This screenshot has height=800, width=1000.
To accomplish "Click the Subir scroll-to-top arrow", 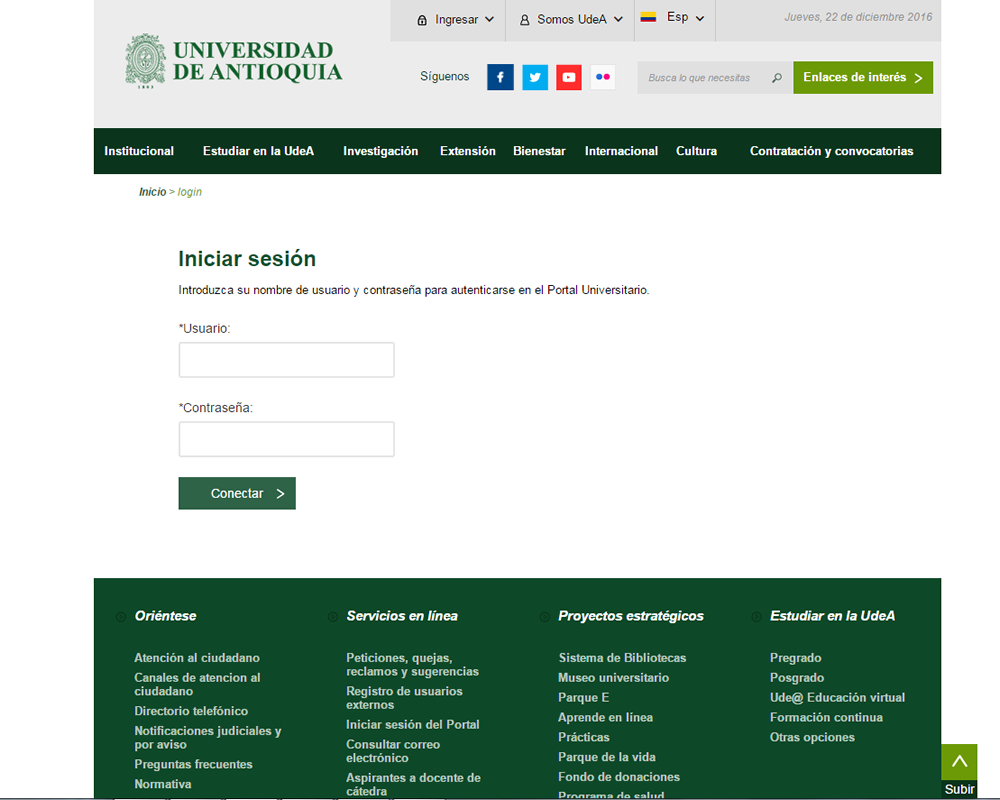I will 959,762.
